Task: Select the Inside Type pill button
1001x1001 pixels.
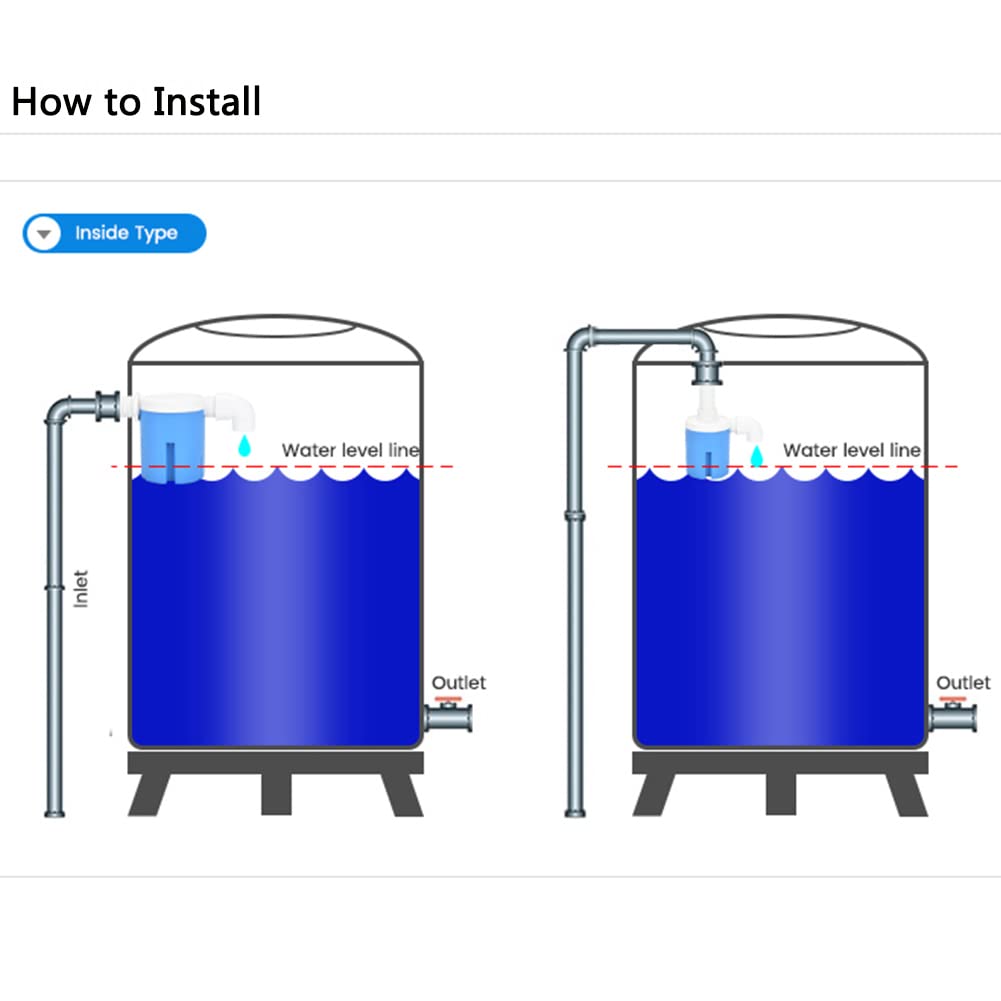Action: tap(114, 234)
